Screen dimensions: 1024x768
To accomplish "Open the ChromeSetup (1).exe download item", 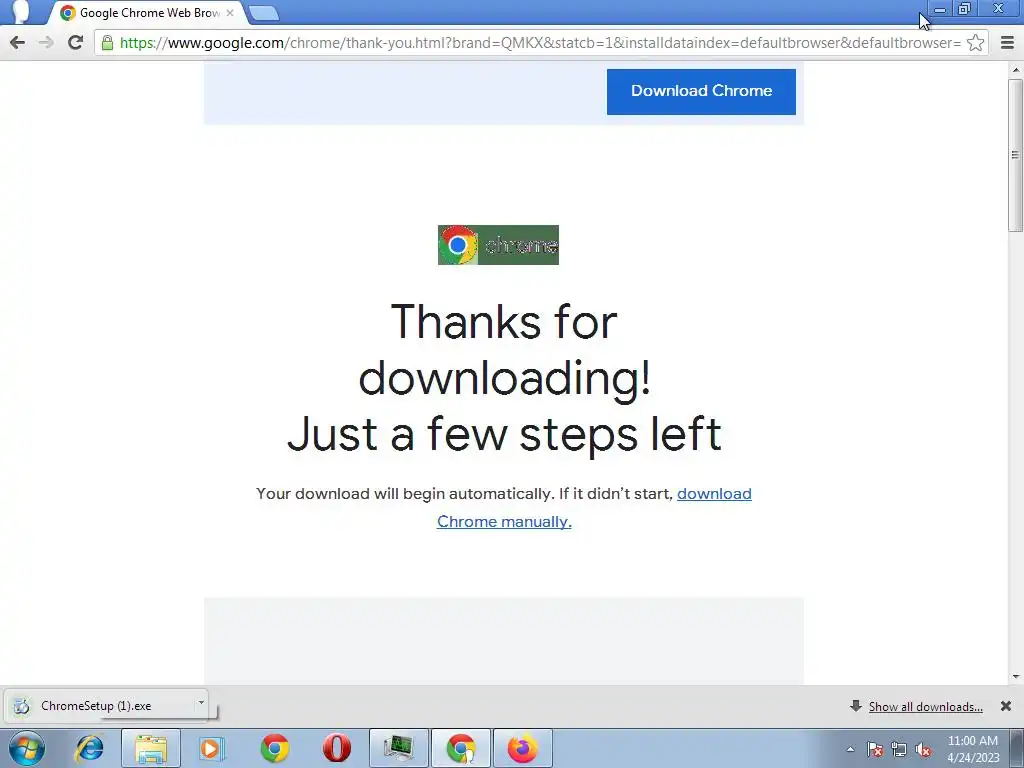I will pos(98,706).
